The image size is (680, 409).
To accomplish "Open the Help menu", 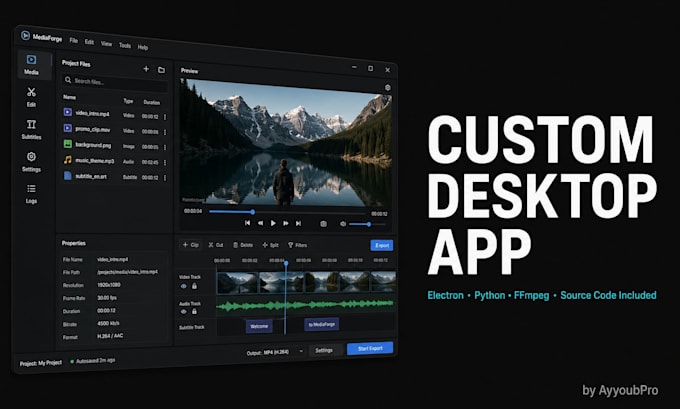I will [143, 47].
